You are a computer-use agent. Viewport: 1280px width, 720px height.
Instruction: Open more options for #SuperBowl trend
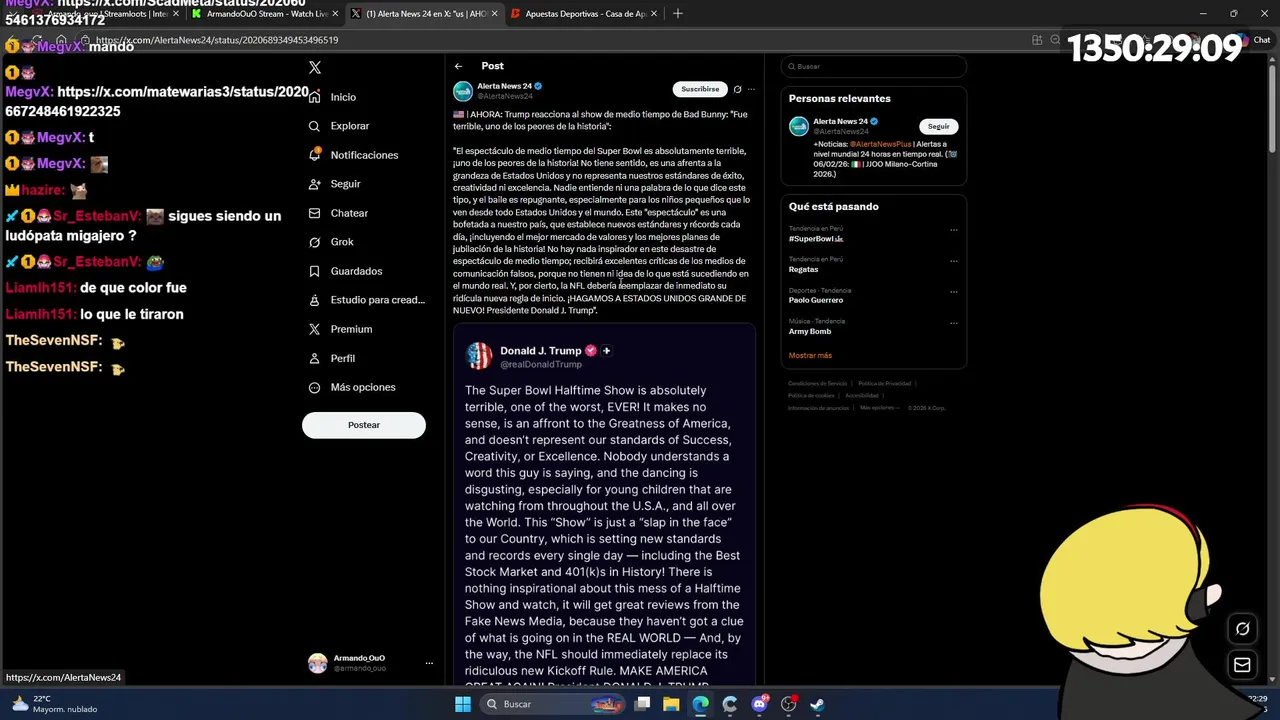(953, 230)
